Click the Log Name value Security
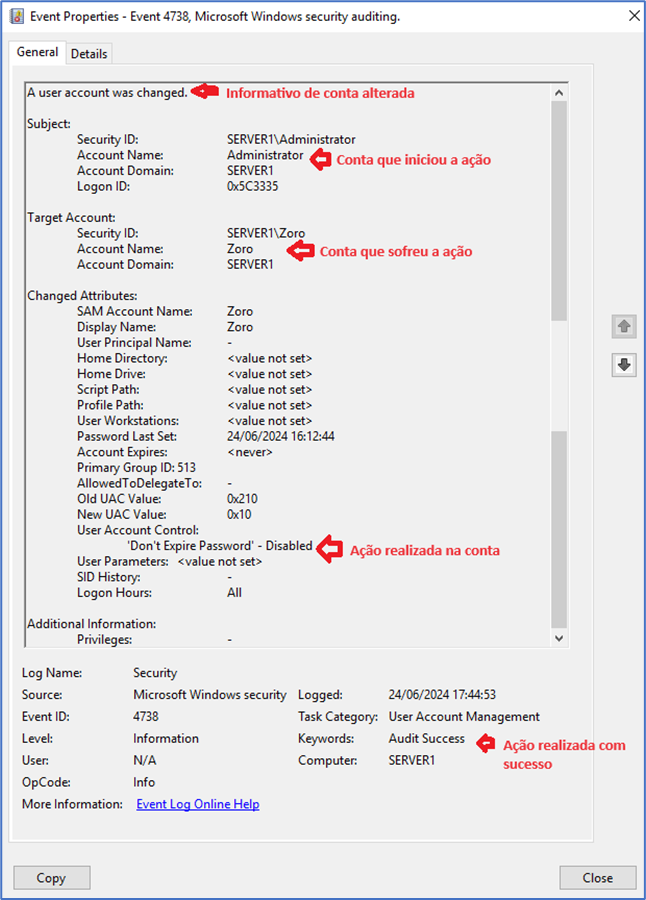The width and height of the screenshot is (646, 900). [x=155, y=673]
